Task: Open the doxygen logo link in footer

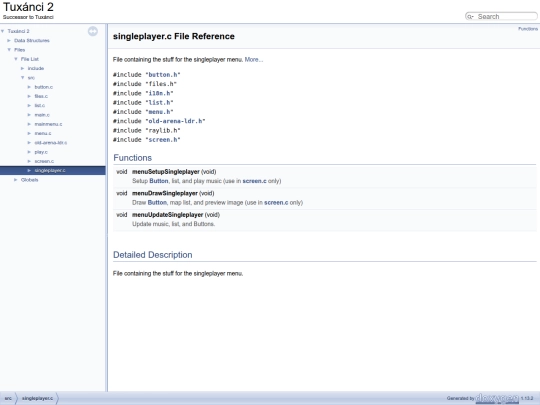Action: click(497, 398)
